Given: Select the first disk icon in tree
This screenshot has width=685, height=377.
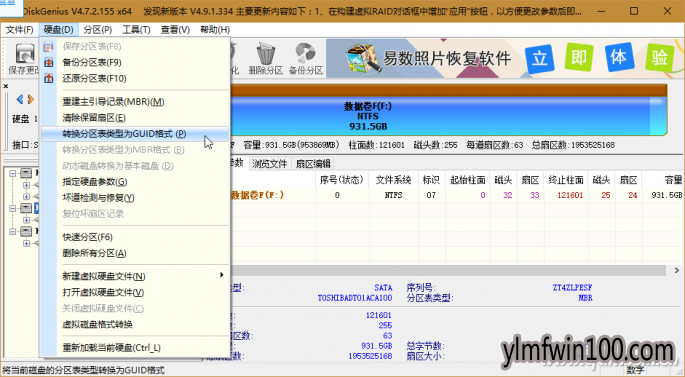Looking at the screenshot, I should pyautogui.click(x=26, y=173).
